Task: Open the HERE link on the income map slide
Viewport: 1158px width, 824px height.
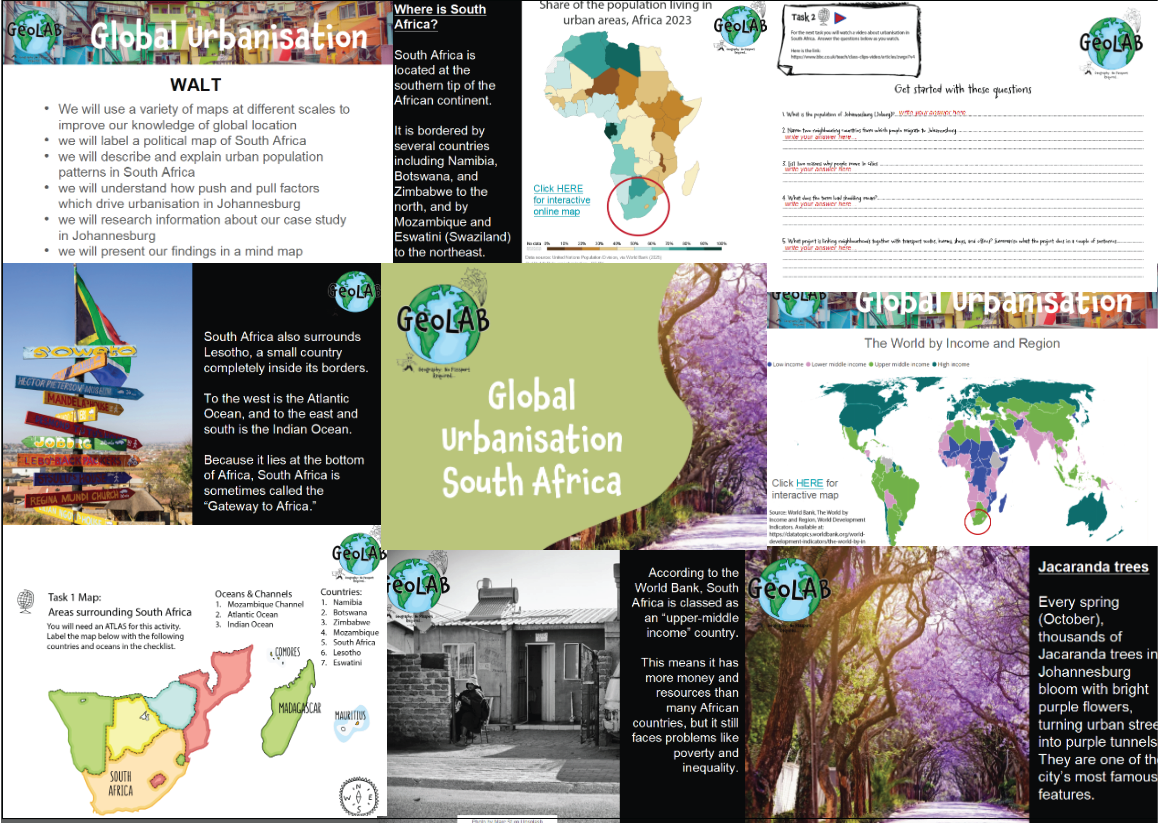Action: point(808,483)
